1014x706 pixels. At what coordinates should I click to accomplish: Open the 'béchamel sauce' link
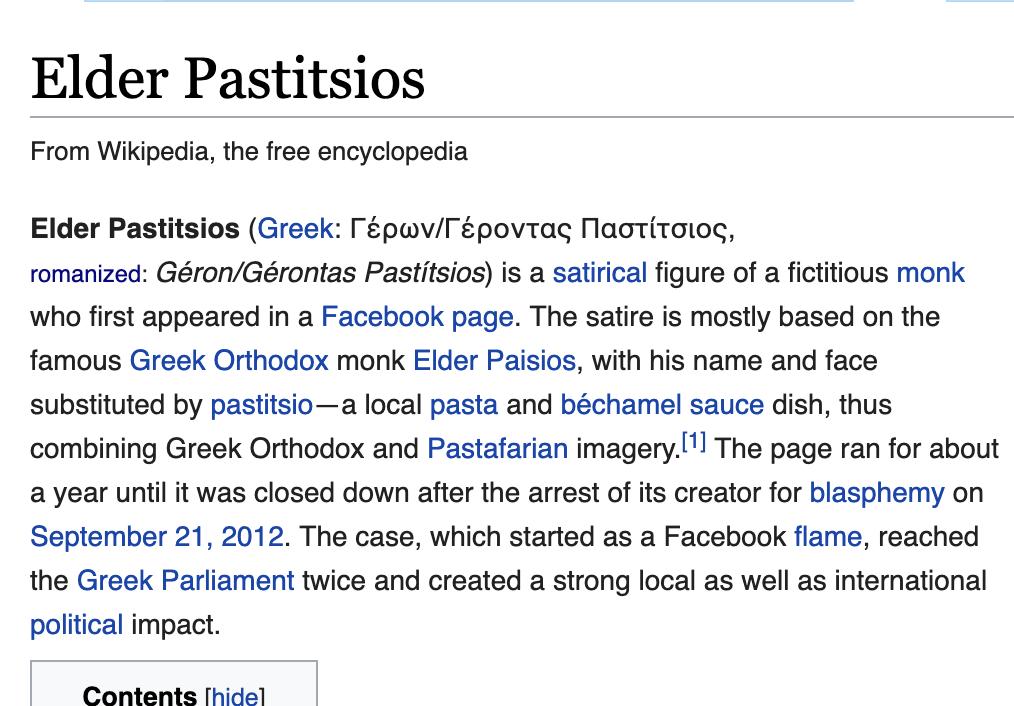pos(662,405)
